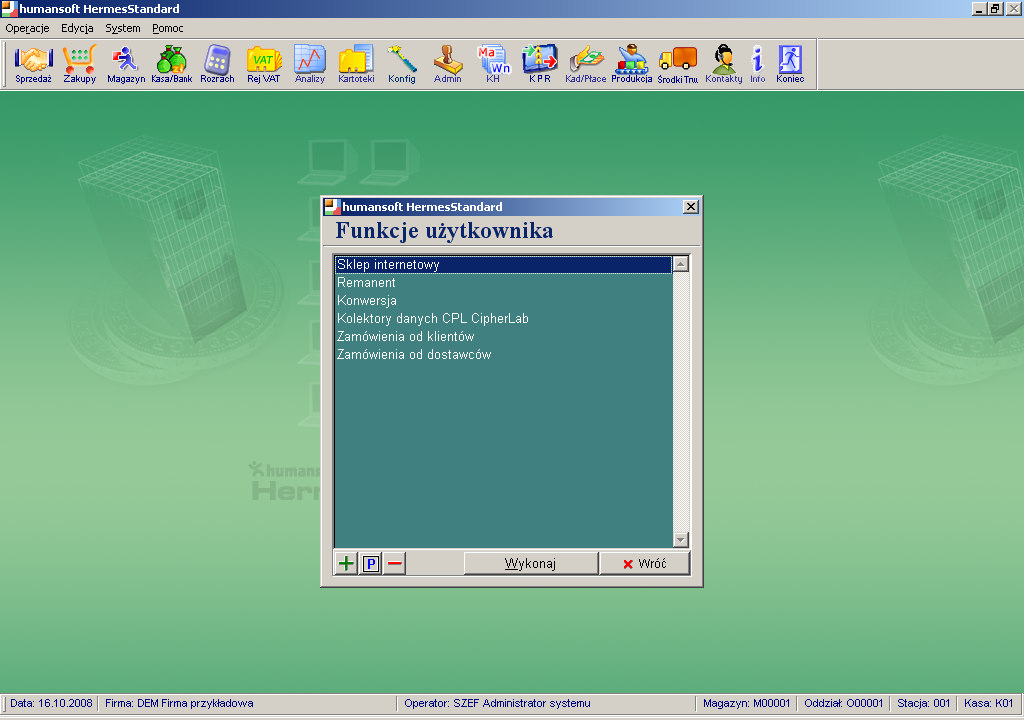This screenshot has height=720, width=1024.
Task: Click the Magazyn: M00001 status entry
Action: (746, 703)
